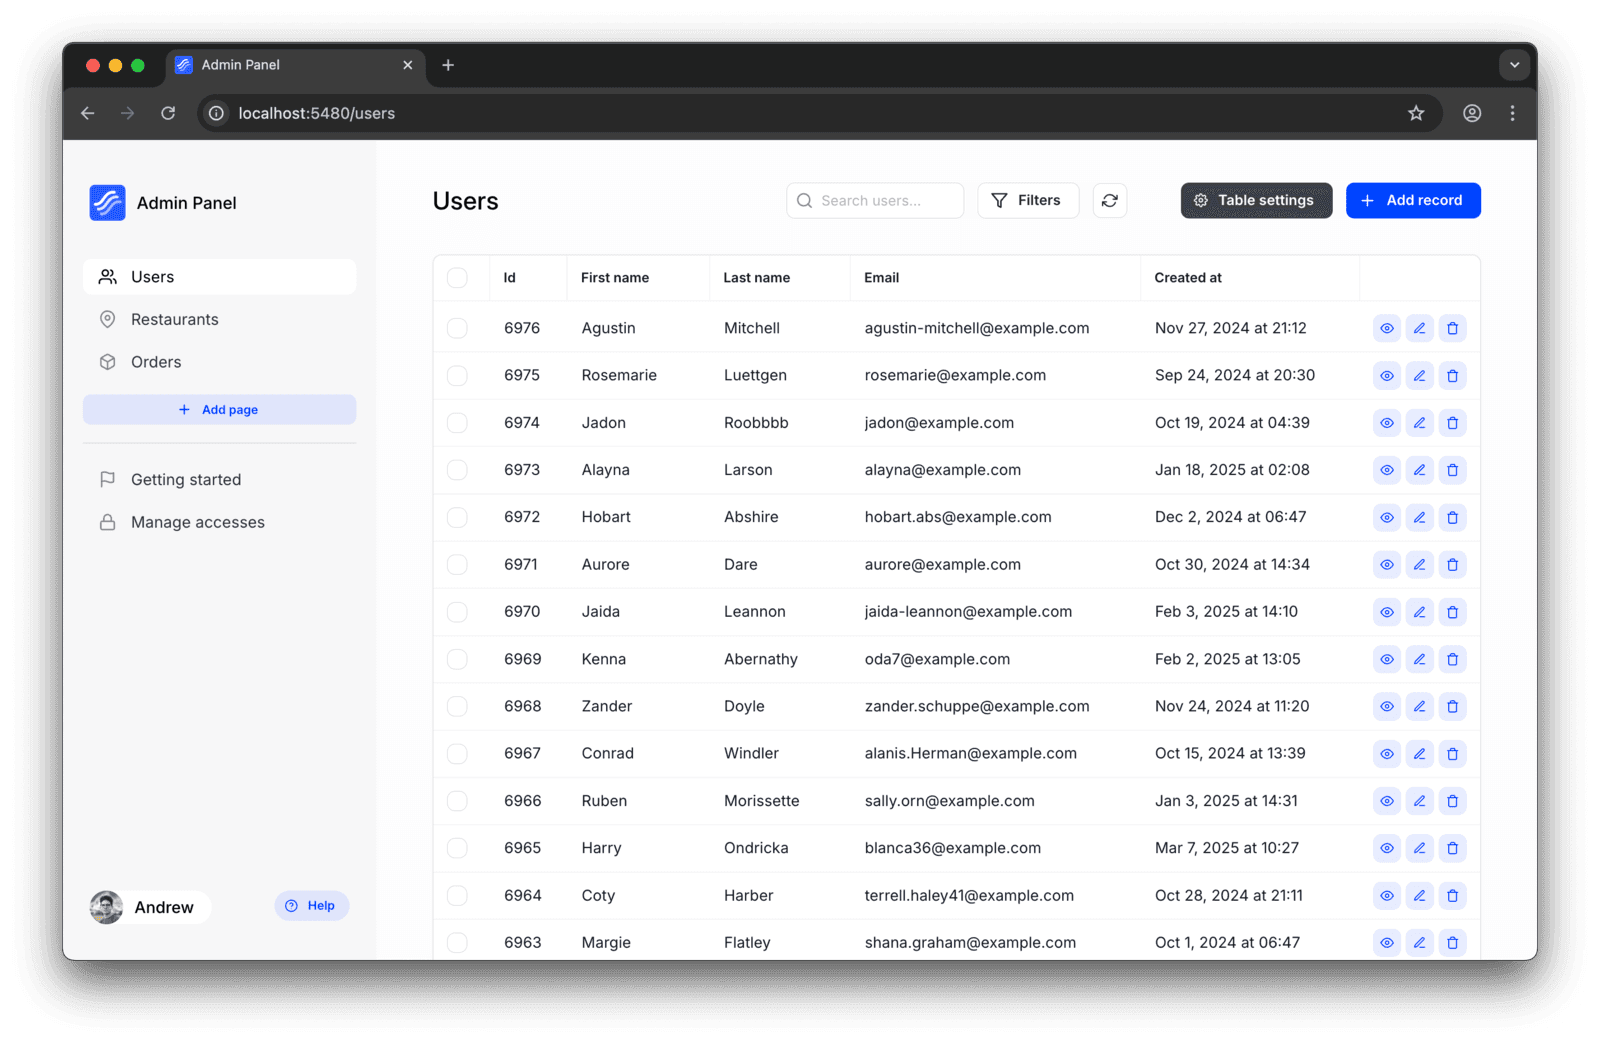The height and width of the screenshot is (1043, 1600).
Task: Delete the Harry Ondricka record
Action: tap(1452, 848)
